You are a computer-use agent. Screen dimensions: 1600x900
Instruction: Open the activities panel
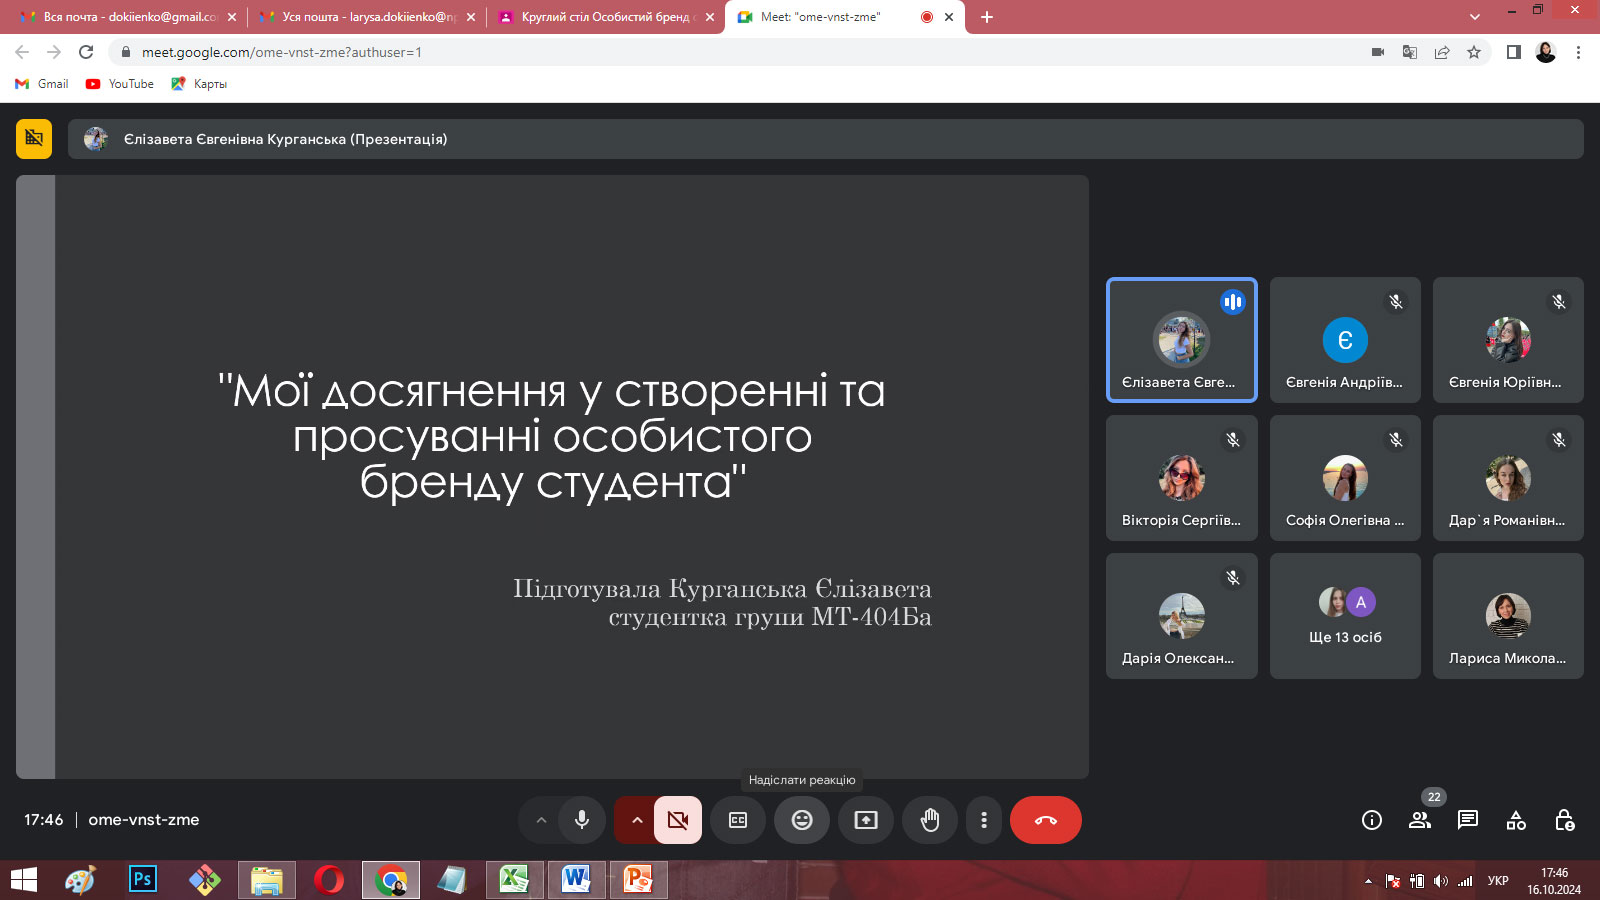[x=1516, y=820]
